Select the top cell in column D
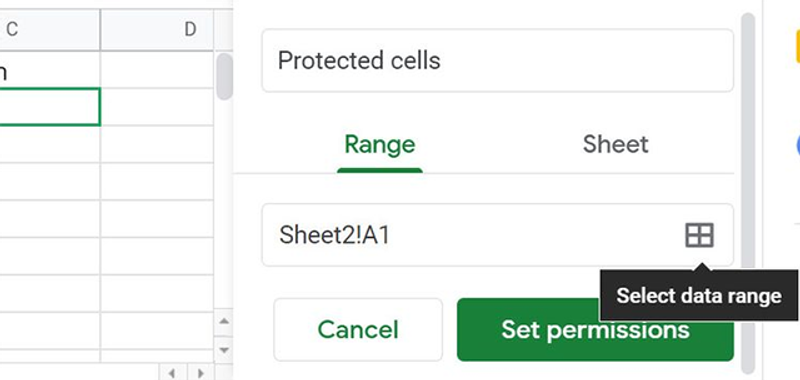This screenshot has height=380, width=800. coord(157,69)
